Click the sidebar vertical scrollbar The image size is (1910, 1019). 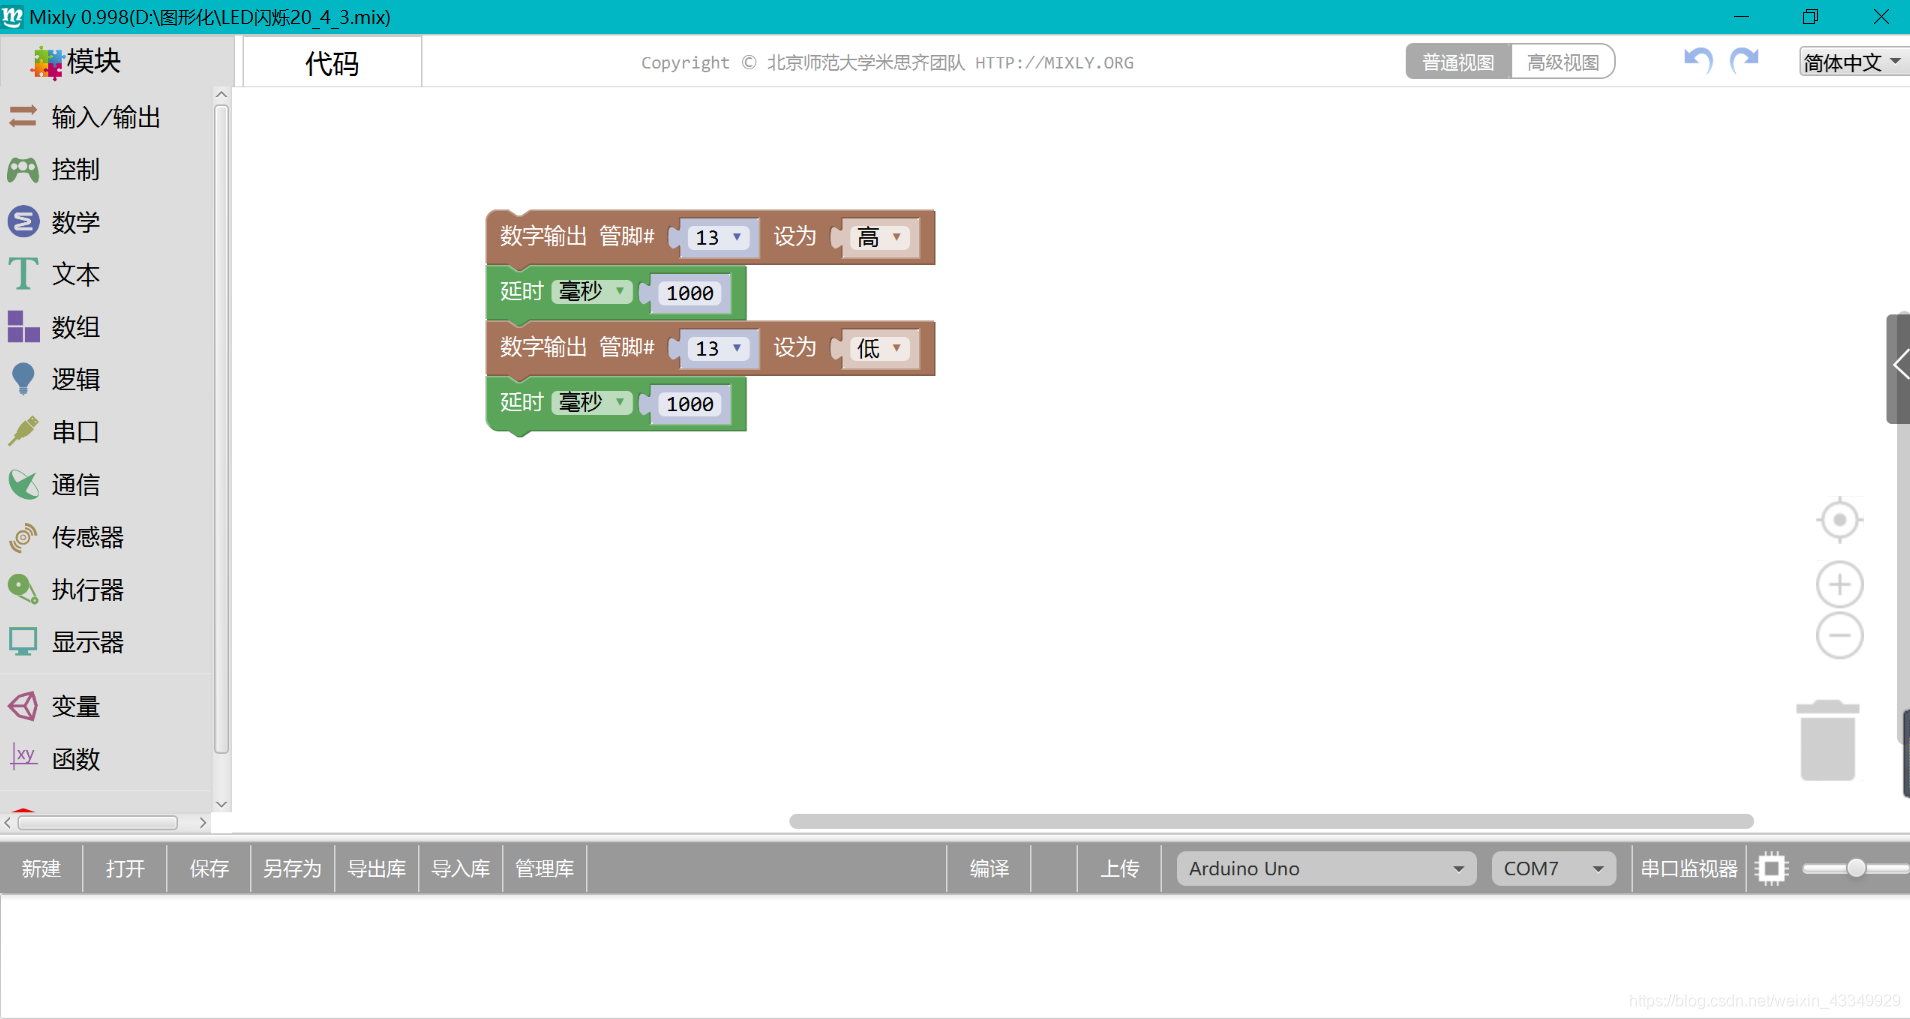[222, 430]
